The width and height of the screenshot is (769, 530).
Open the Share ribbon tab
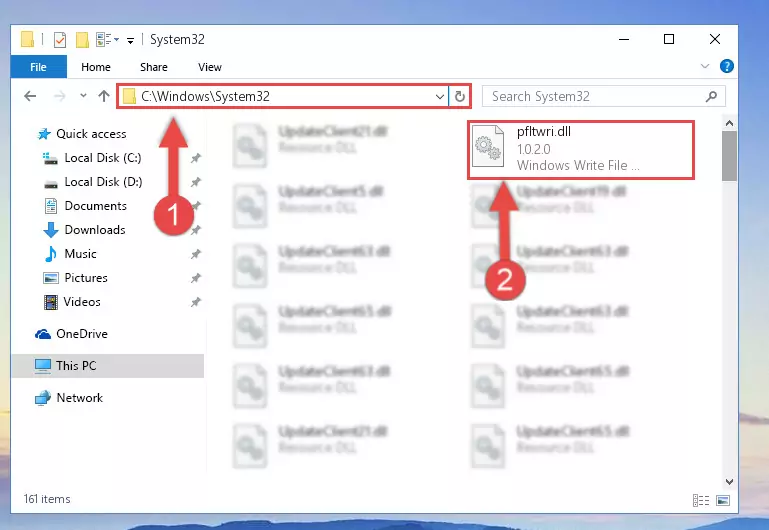click(x=154, y=67)
